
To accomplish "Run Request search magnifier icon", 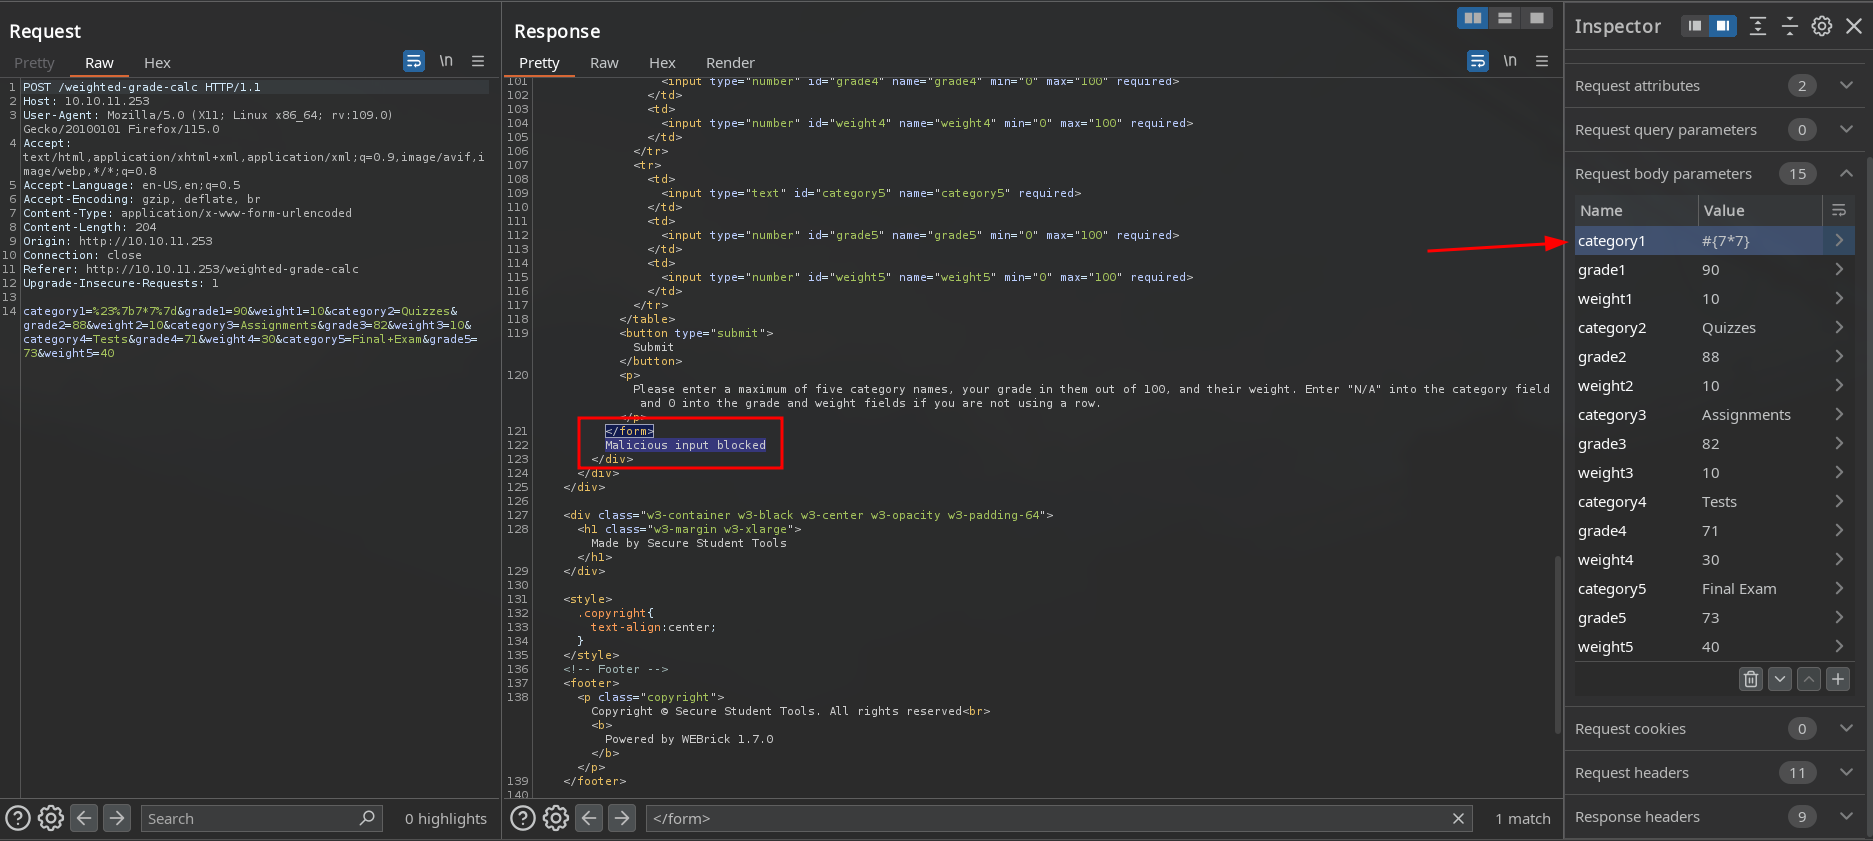I will 368,818.
